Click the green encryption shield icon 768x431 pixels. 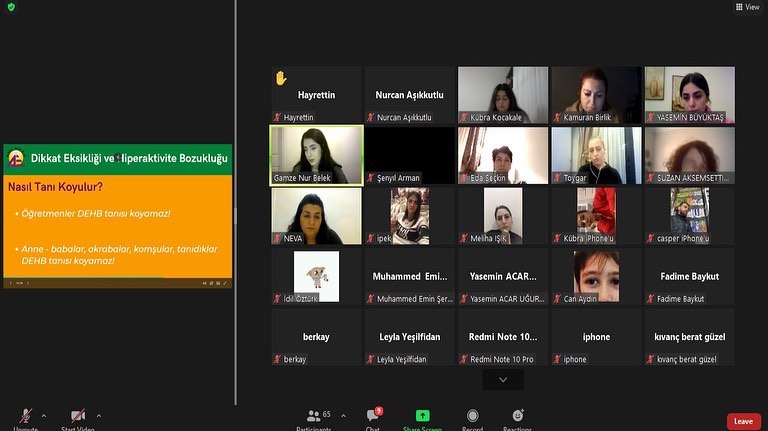tap(11, 7)
